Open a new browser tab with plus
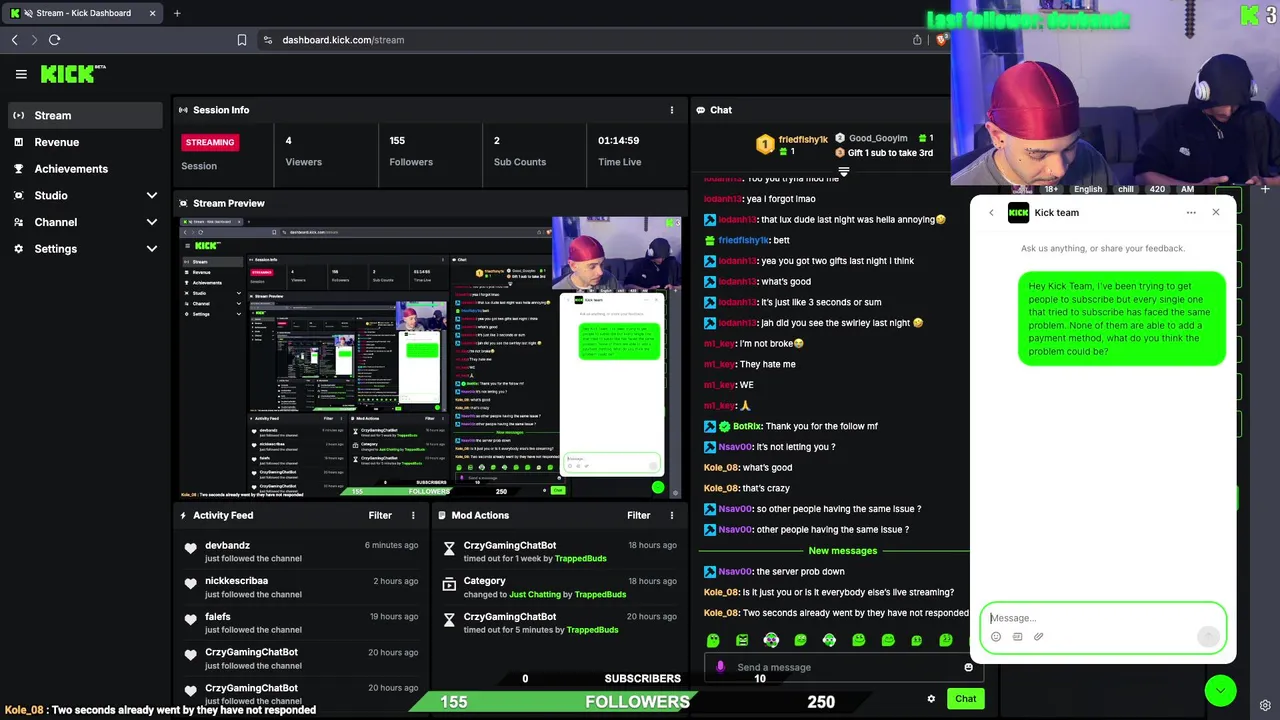 pos(177,13)
